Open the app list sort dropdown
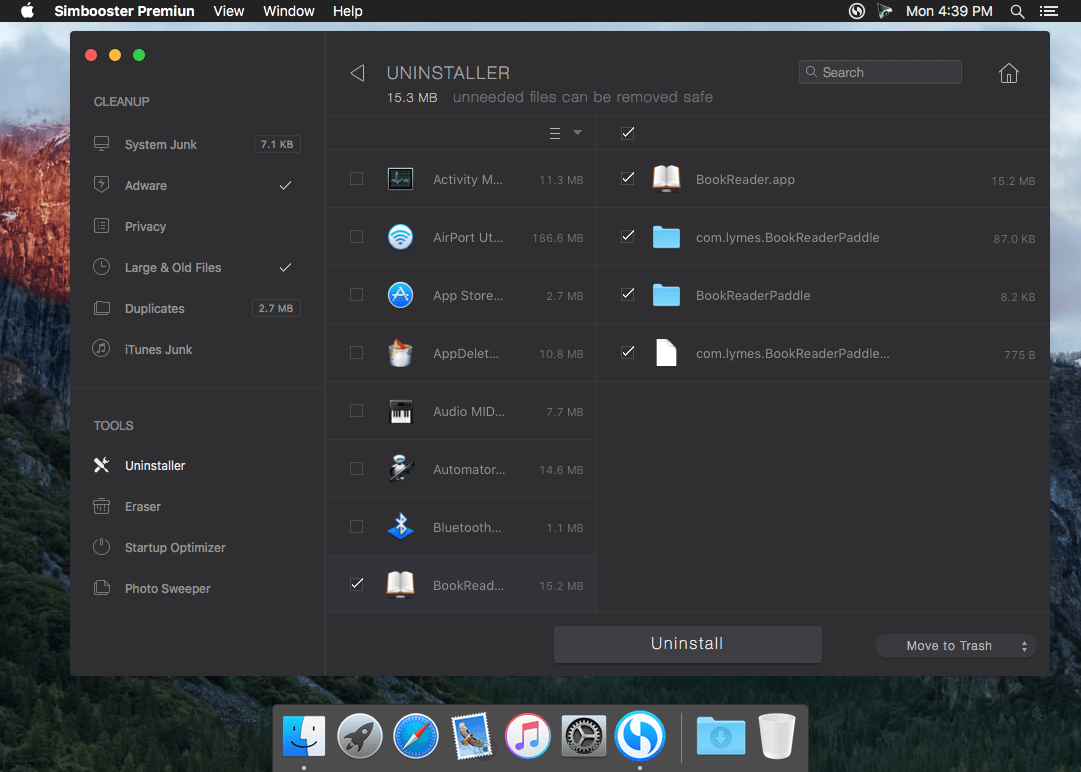This screenshot has height=772, width=1081. pos(565,133)
